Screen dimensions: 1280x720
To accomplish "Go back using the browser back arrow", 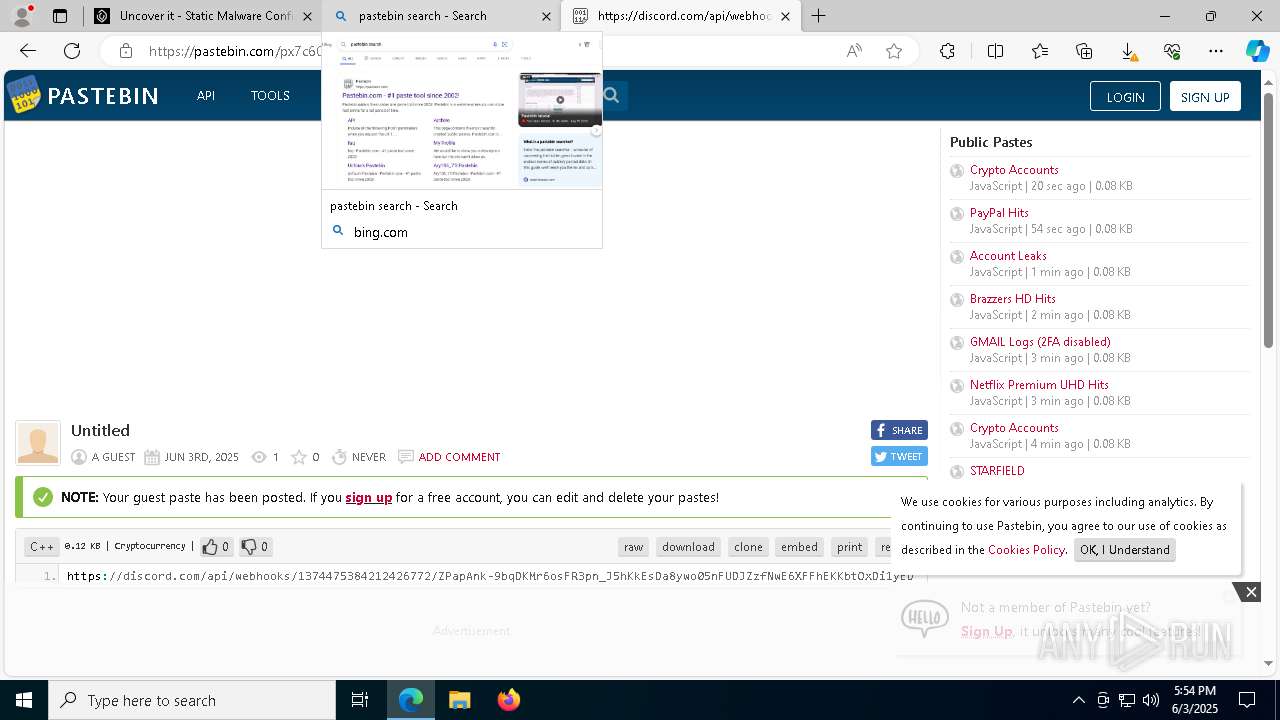I will pyautogui.click(x=28, y=51).
